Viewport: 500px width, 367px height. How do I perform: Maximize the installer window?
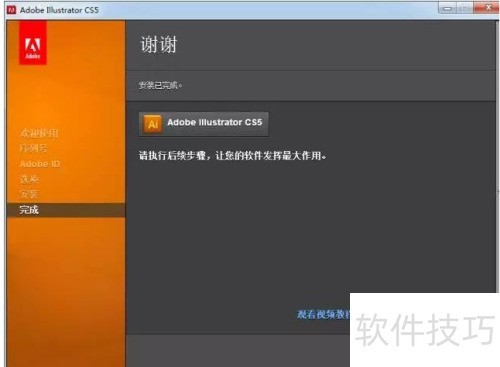click(x=465, y=8)
